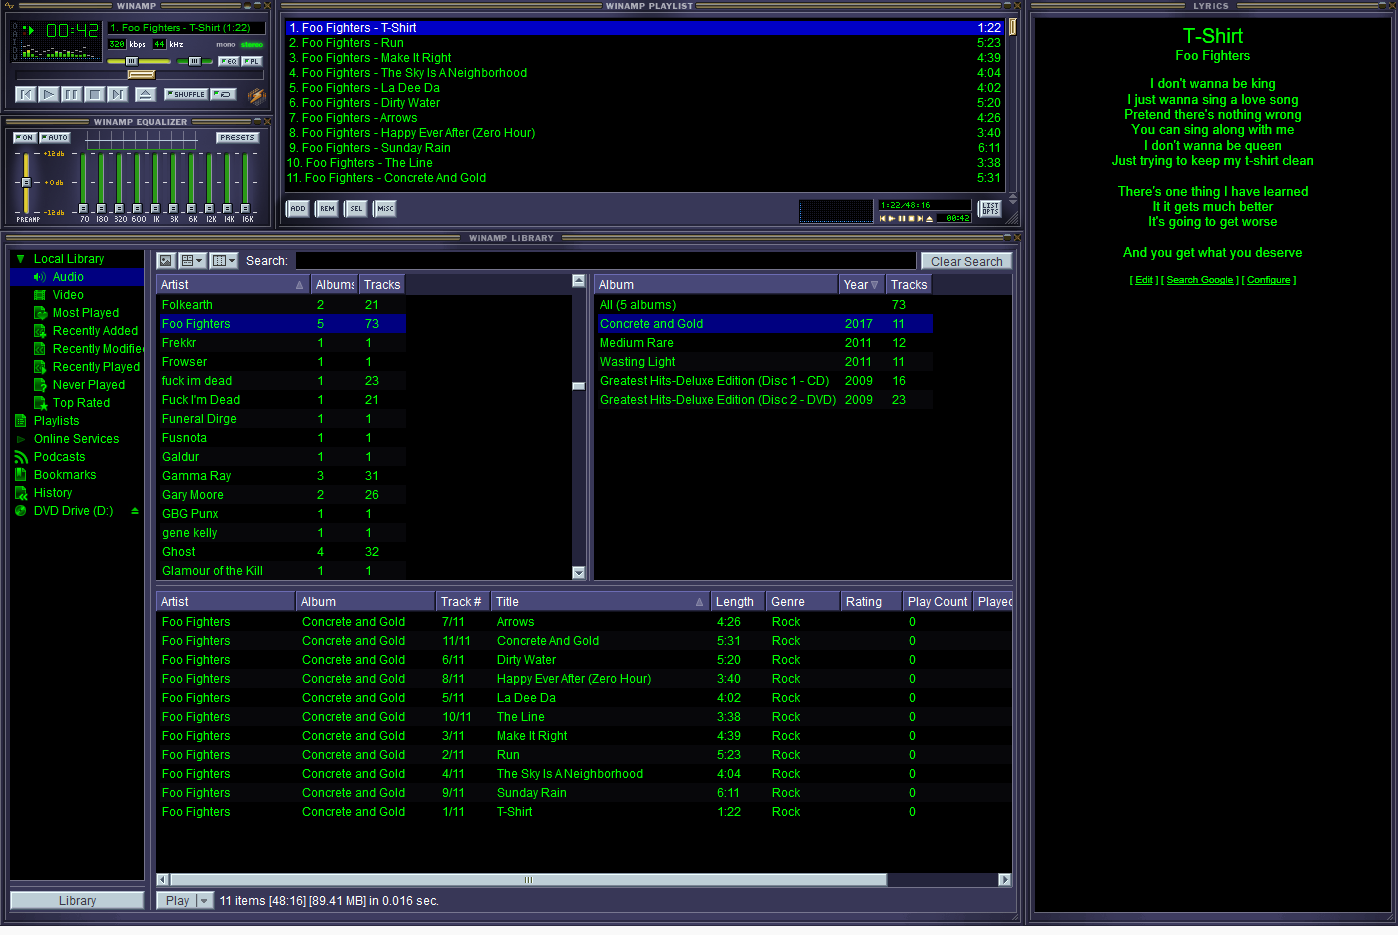Toggle the PL playlist window button
Screen dimensions: 1398x935
coord(252,61)
